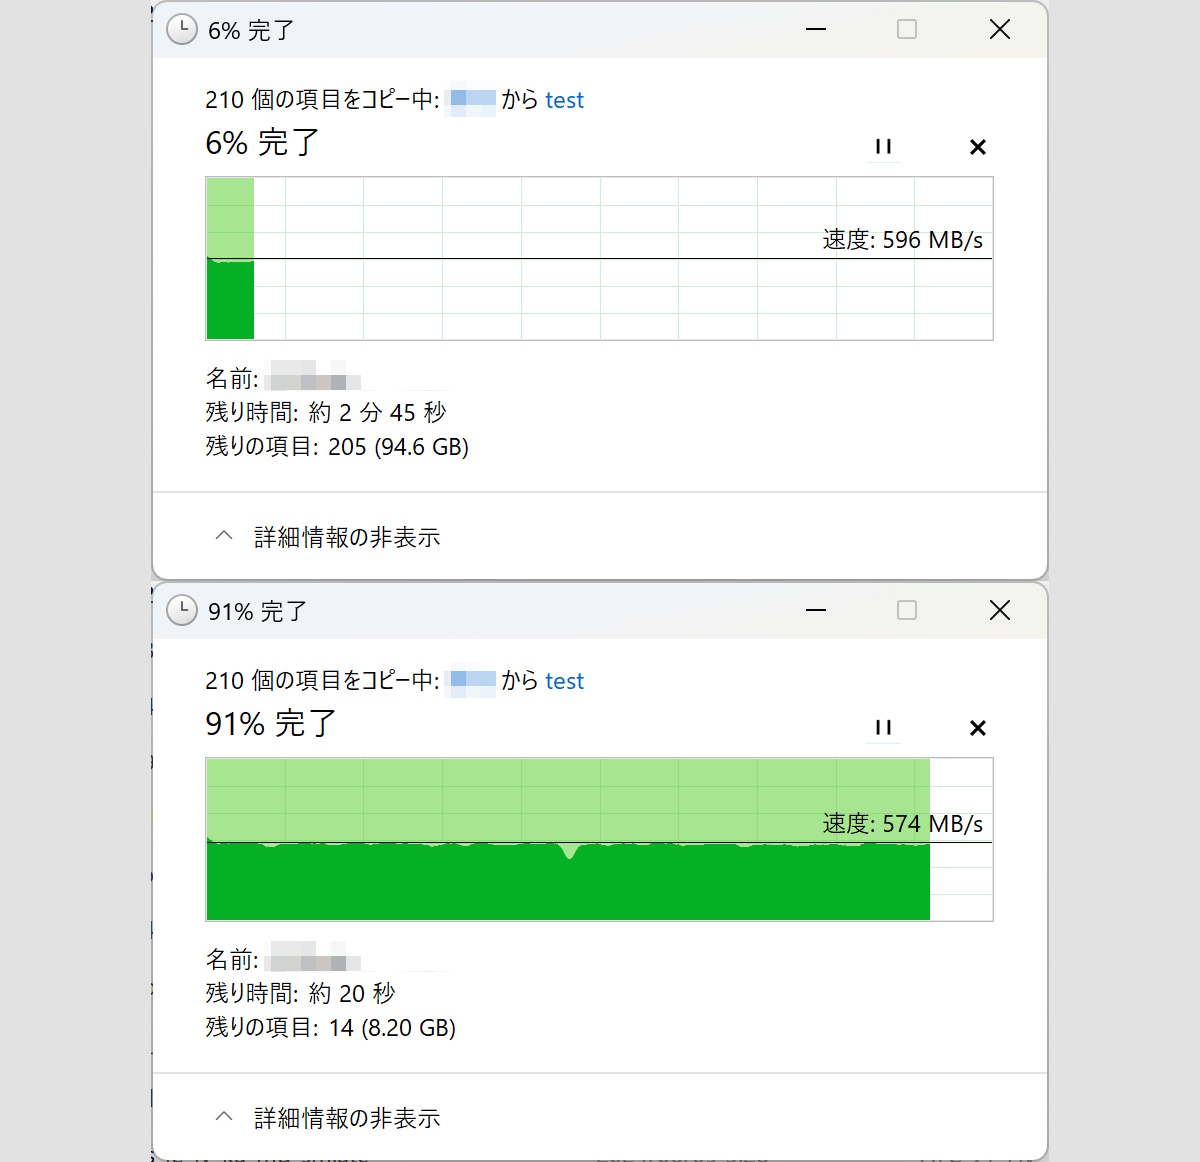This screenshot has width=1200, height=1162.
Task: Click the chevron next to 詳細情報の非表示 in top dialog
Action: click(x=224, y=535)
